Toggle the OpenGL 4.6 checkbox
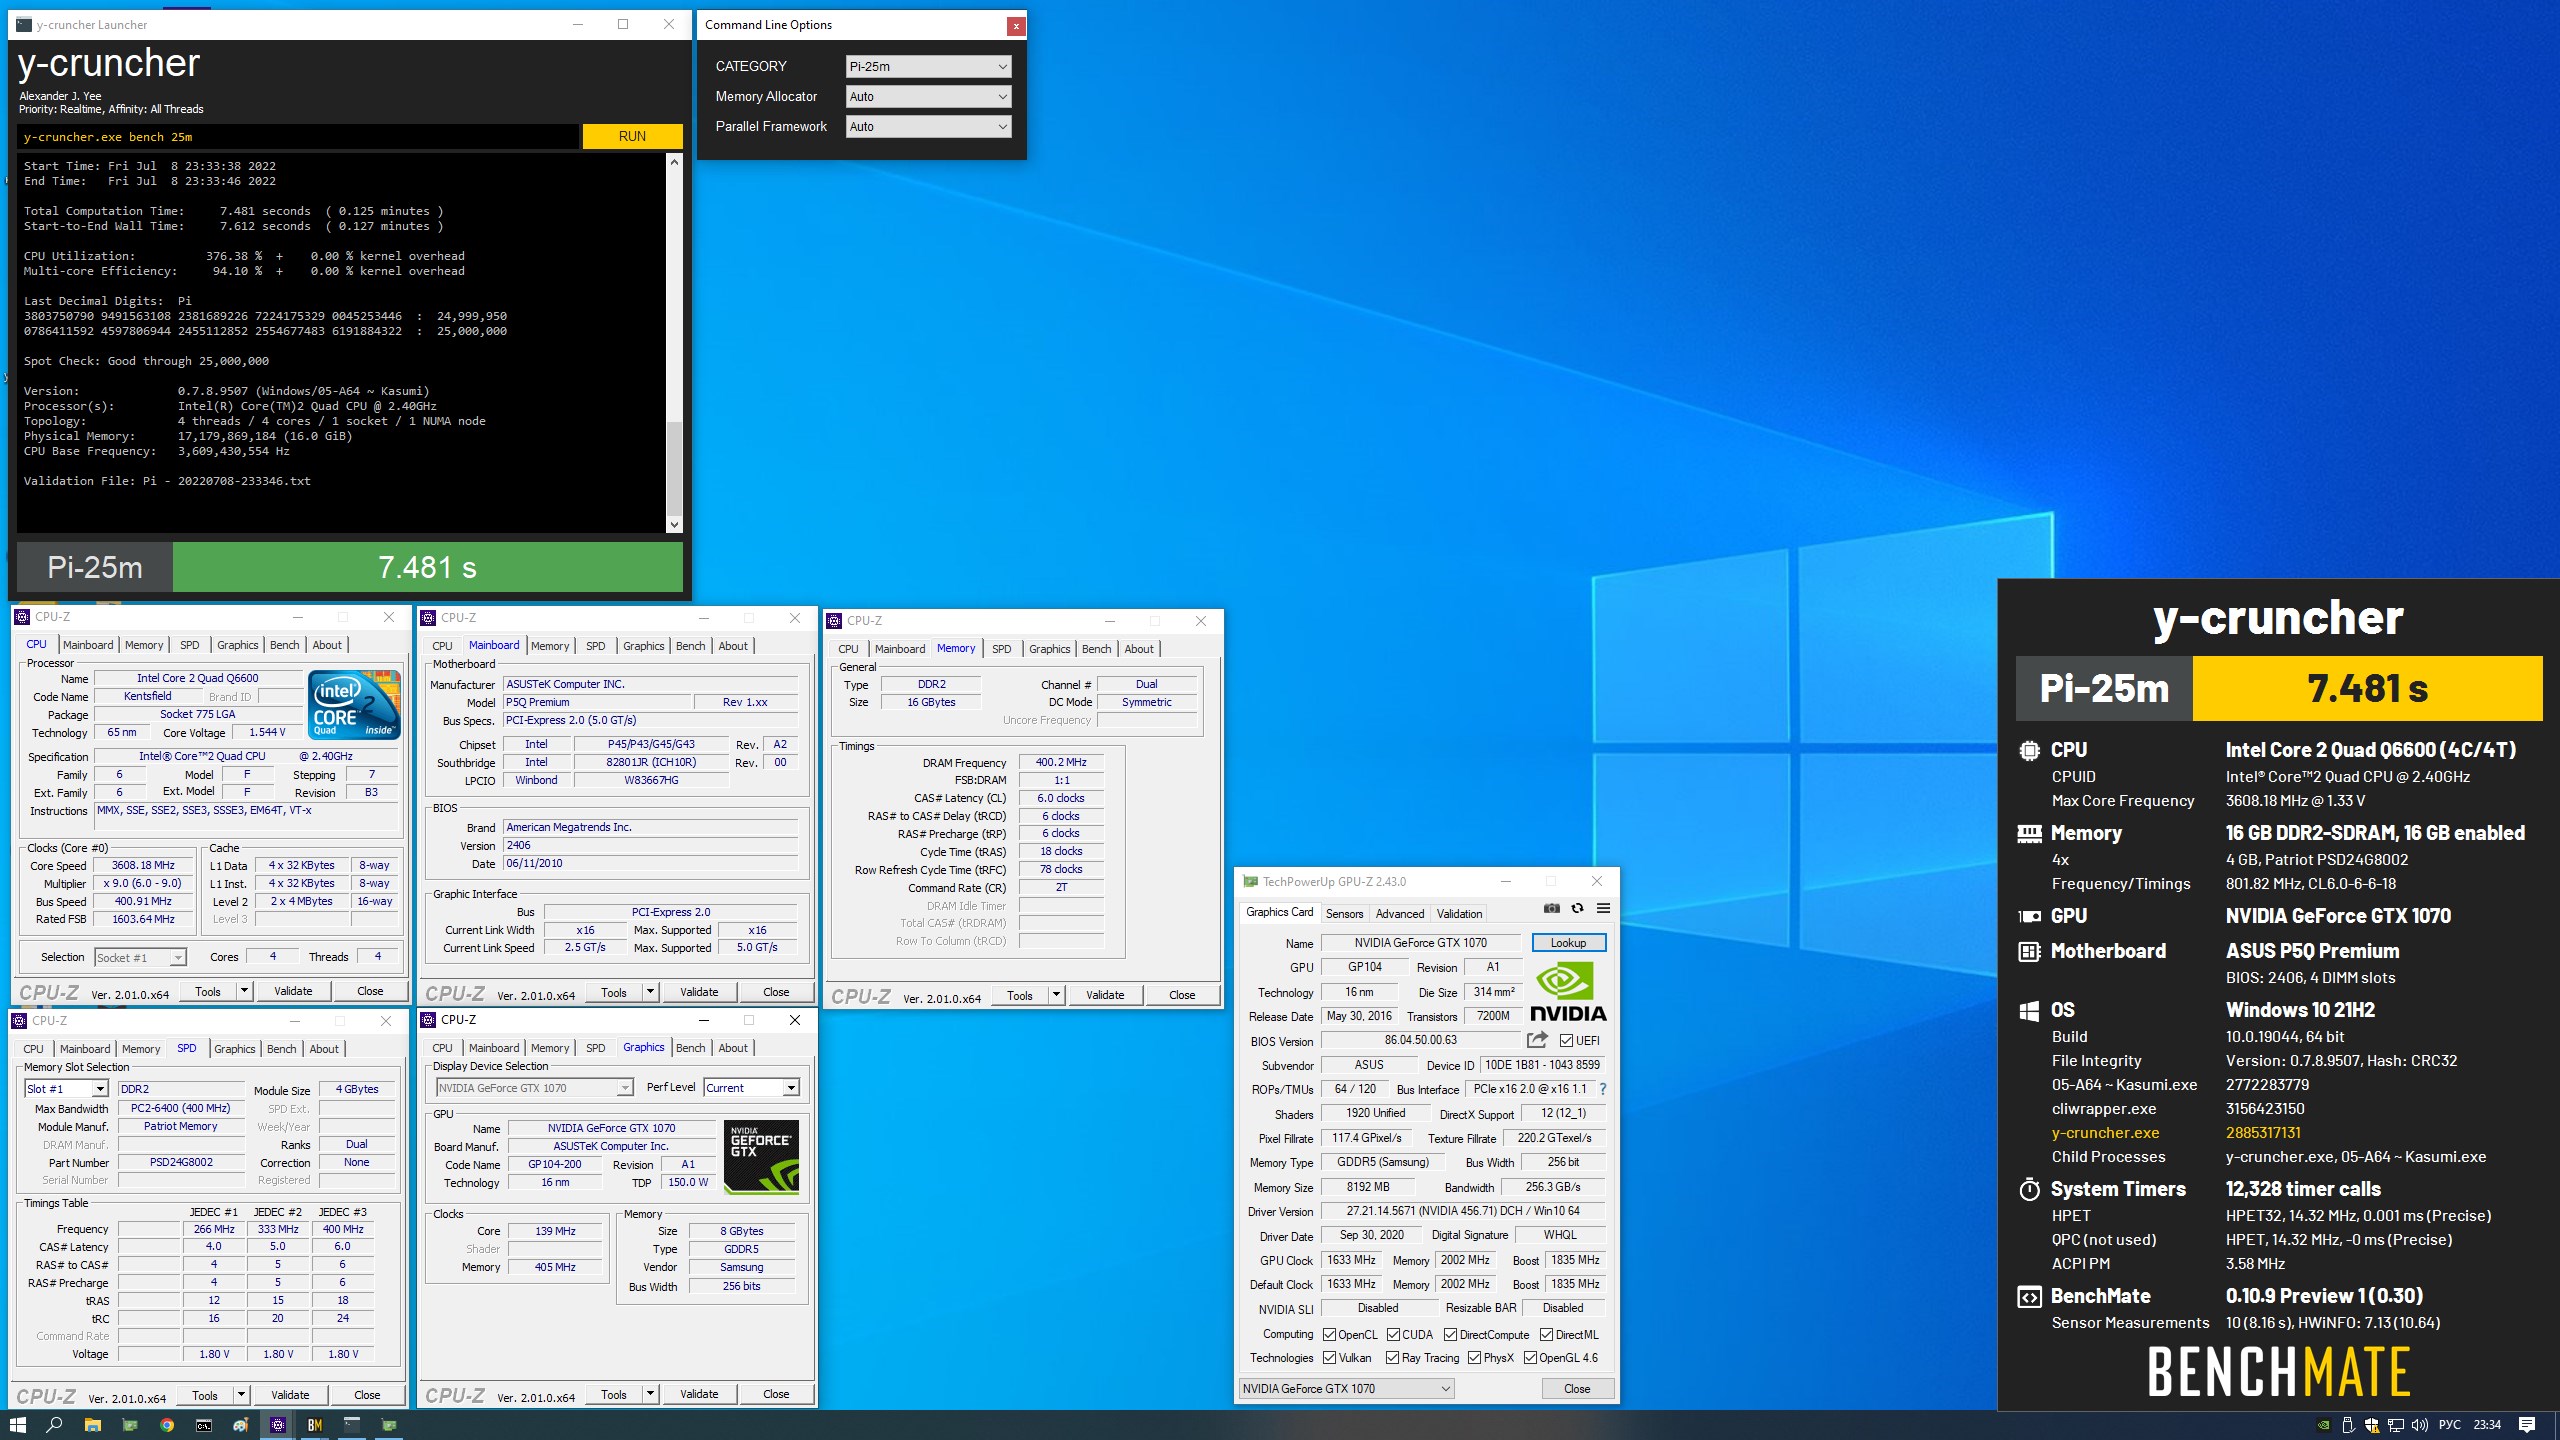This screenshot has width=2560, height=1440. 1530,1358
